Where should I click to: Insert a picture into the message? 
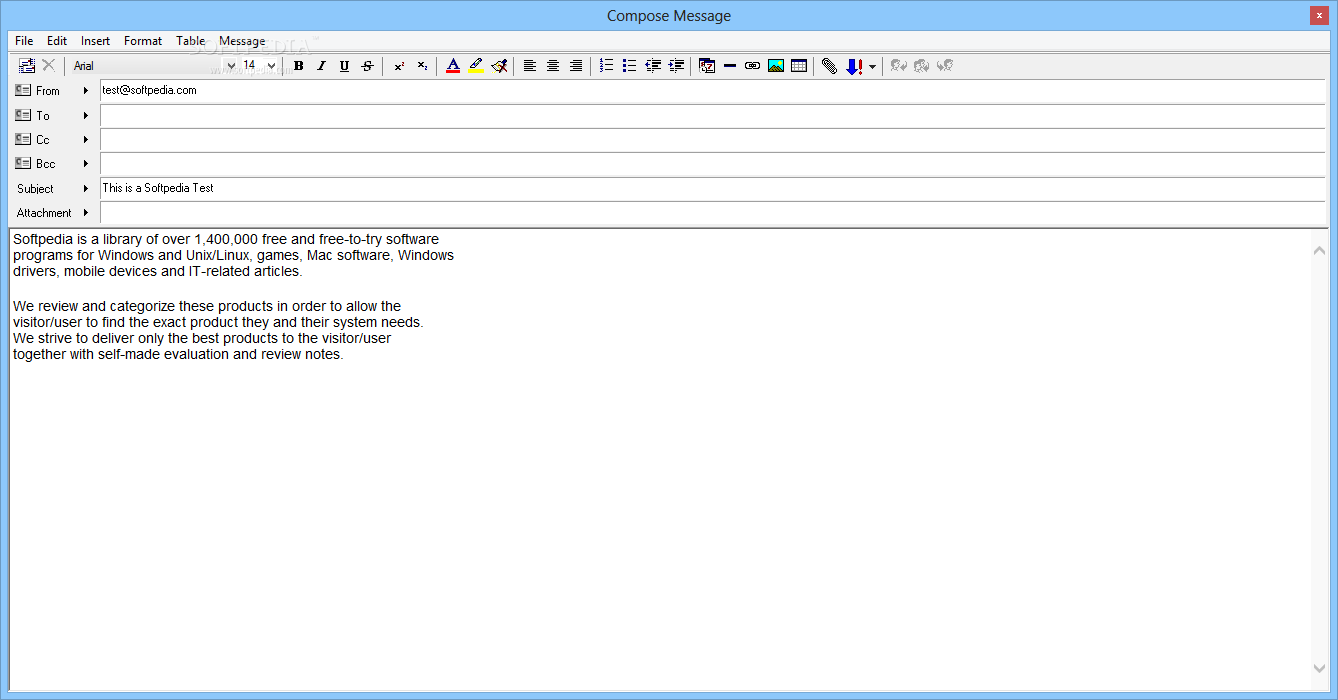coord(776,66)
